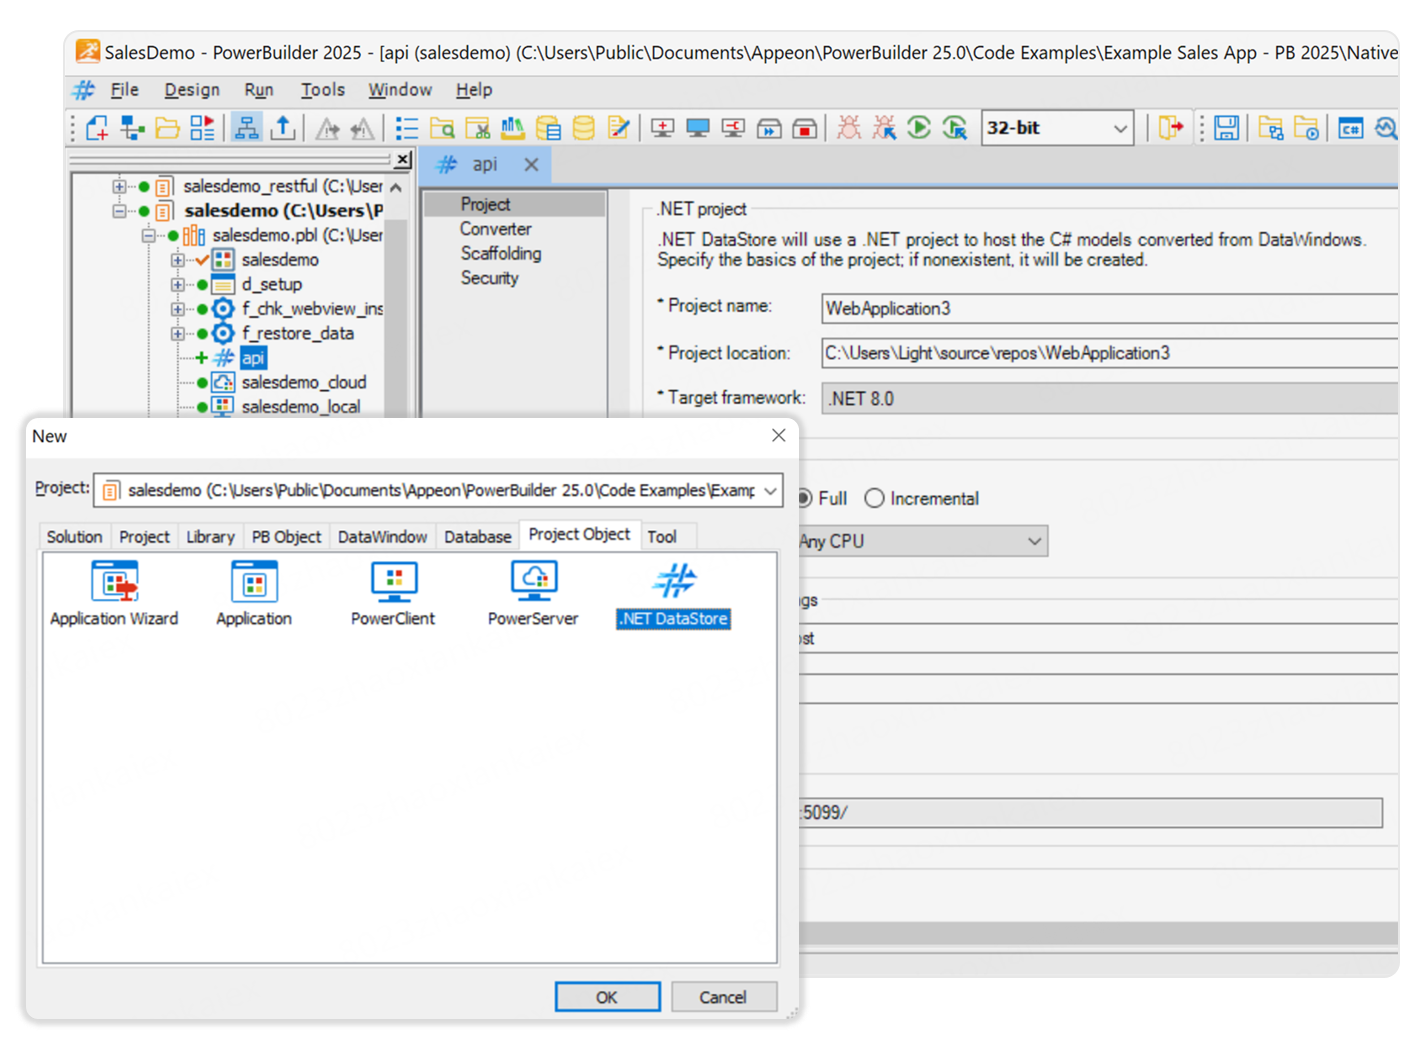Switch to the DataWindow tab
The height and width of the screenshot is (1047, 1425).
tap(382, 537)
